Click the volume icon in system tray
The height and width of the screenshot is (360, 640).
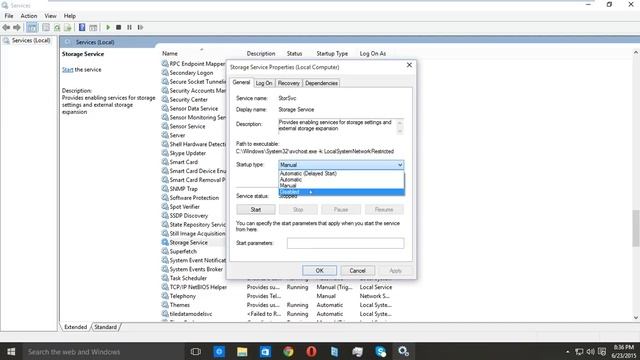tap(590, 351)
